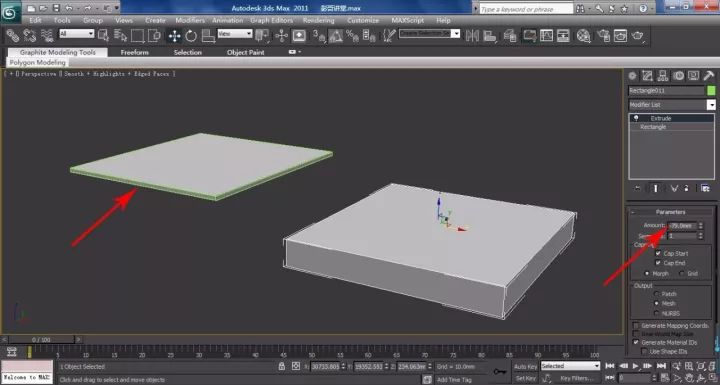720x385 pixels.
Task: Open the Modifiers menu
Action: click(190, 20)
